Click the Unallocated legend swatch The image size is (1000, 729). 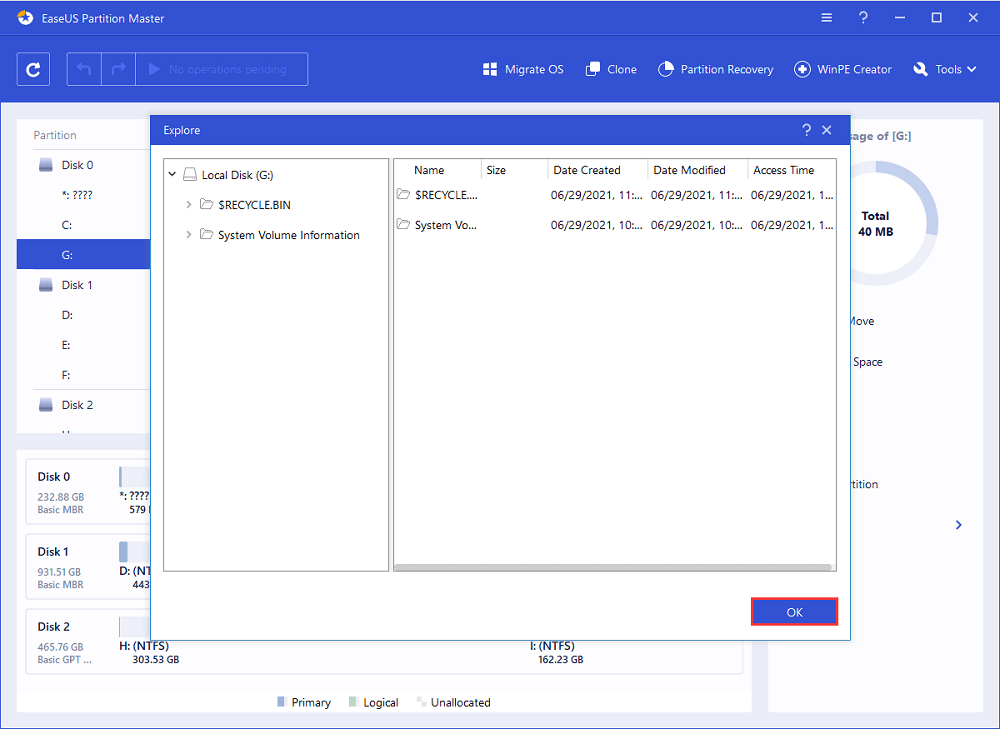[421, 702]
